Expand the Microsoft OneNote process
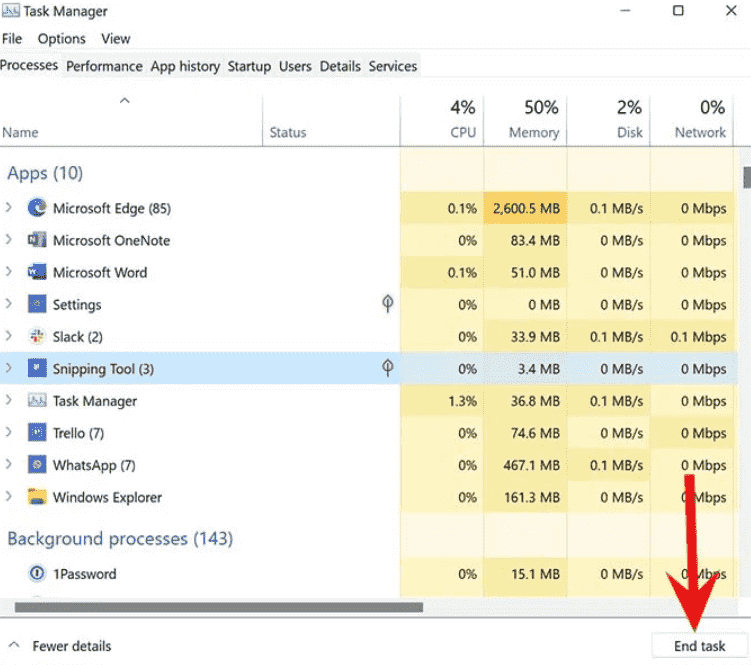This screenshot has width=751, height=665. click(9, 240)
